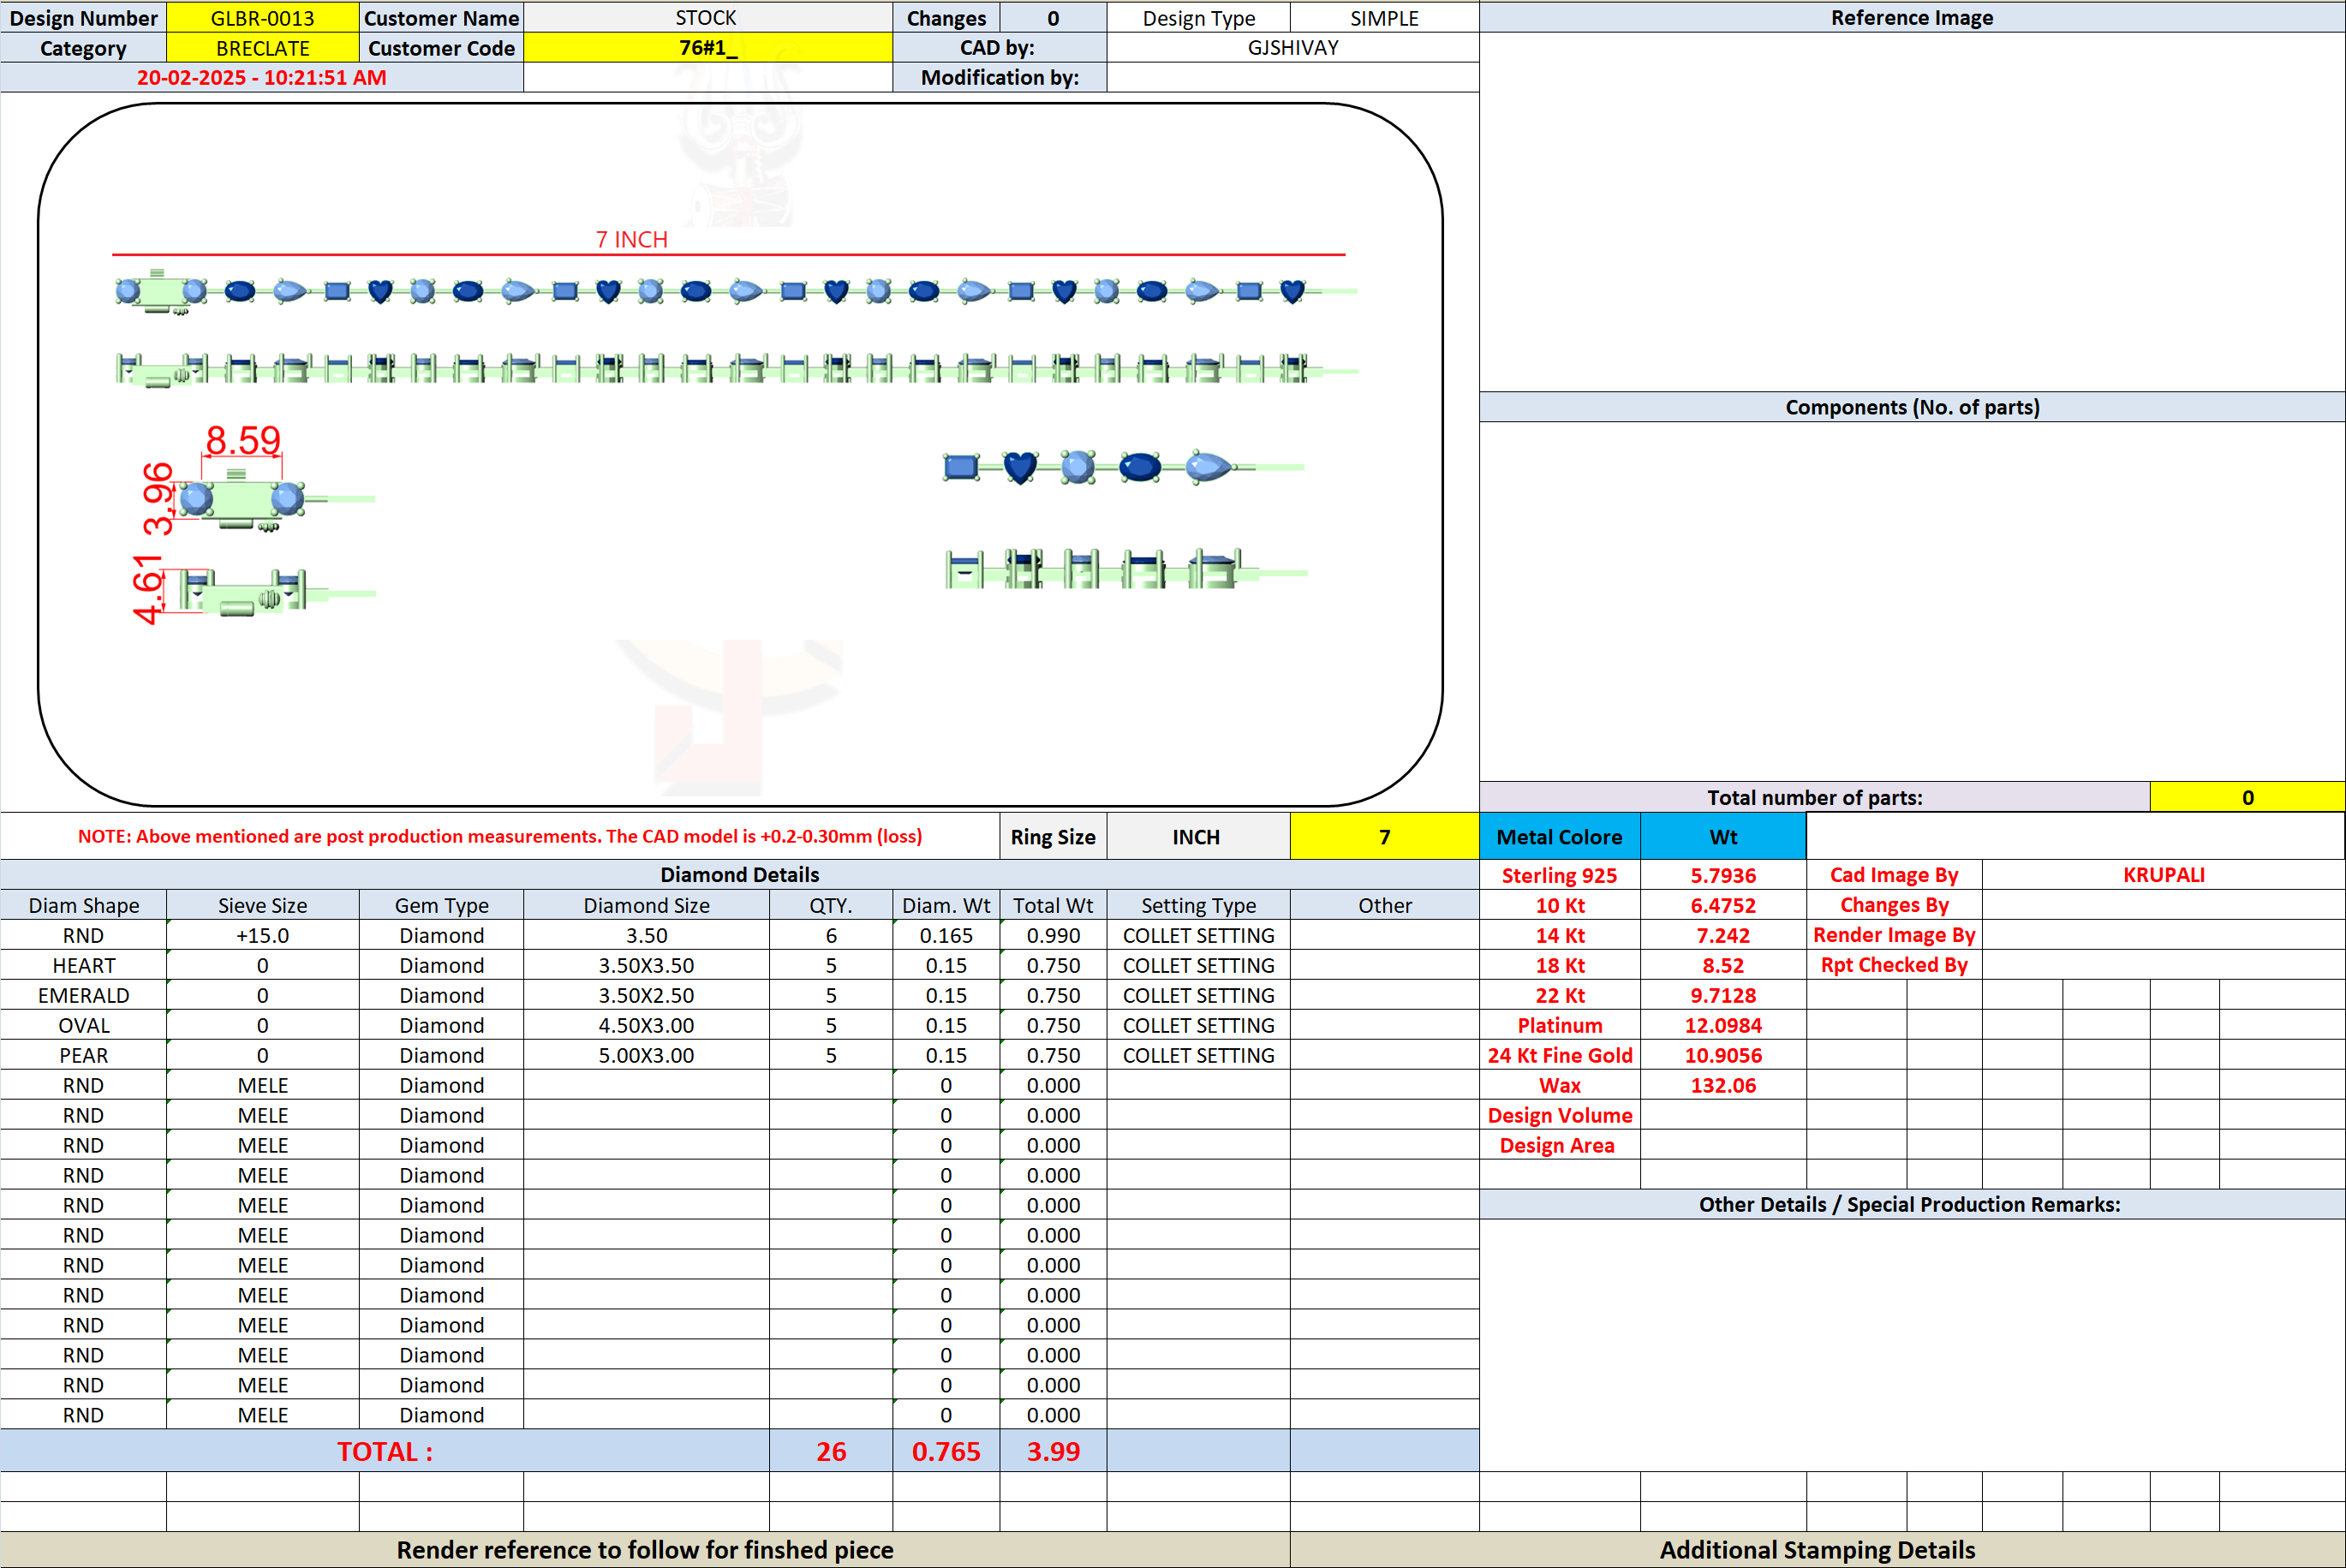This screenshot has height=1568, width=2346.
Task: Select the Design Area label
Action: [1559, 1145]
